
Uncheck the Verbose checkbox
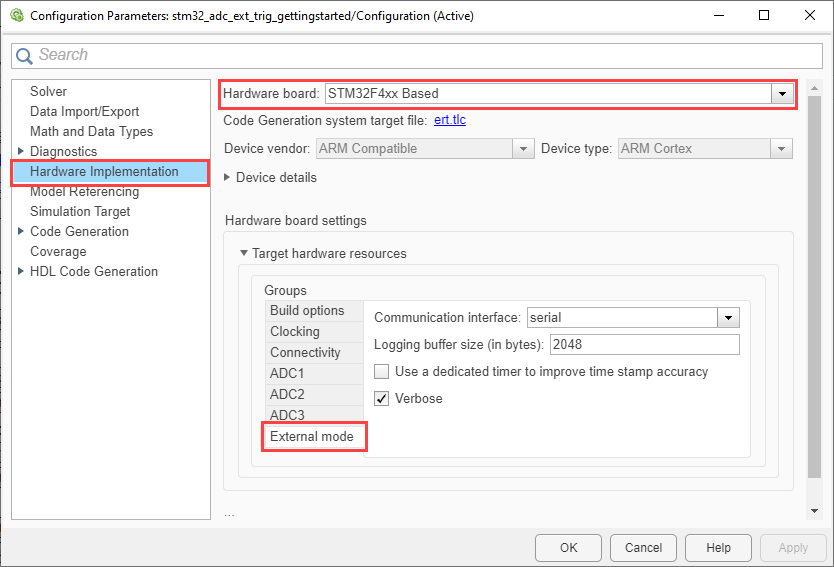[x=382, y=399]
